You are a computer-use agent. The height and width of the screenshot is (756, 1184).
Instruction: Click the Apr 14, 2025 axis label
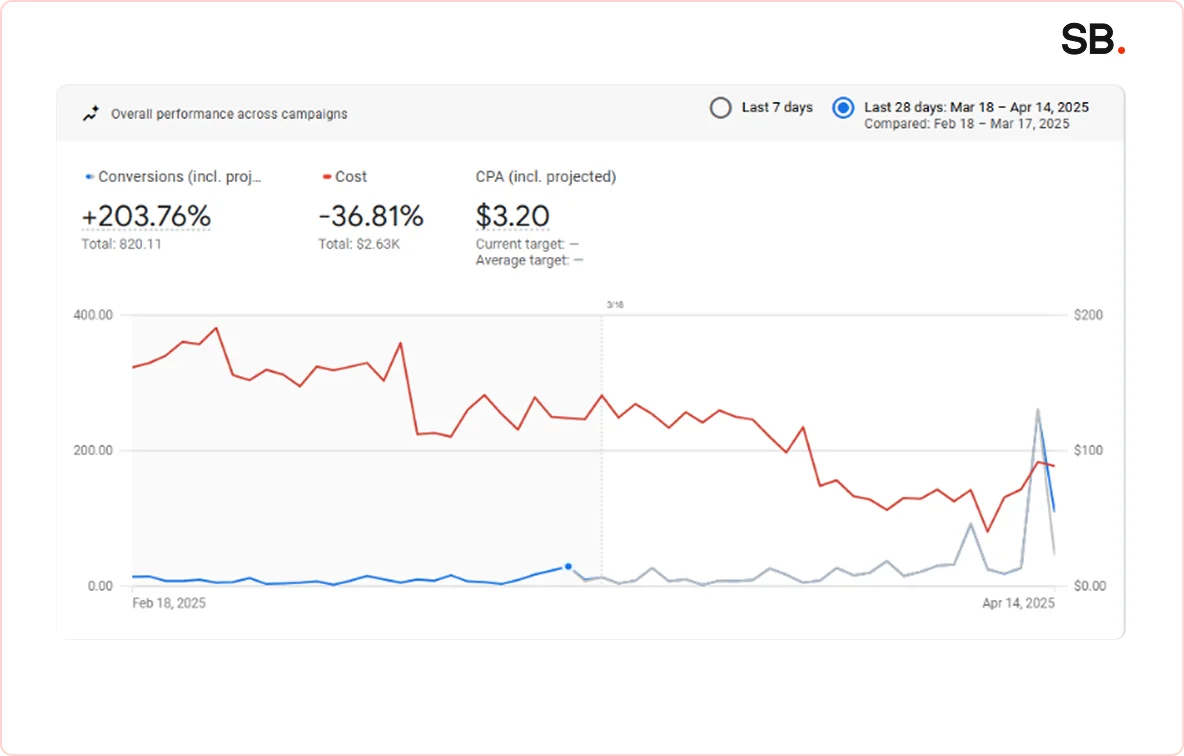(x=1018, y=603)
